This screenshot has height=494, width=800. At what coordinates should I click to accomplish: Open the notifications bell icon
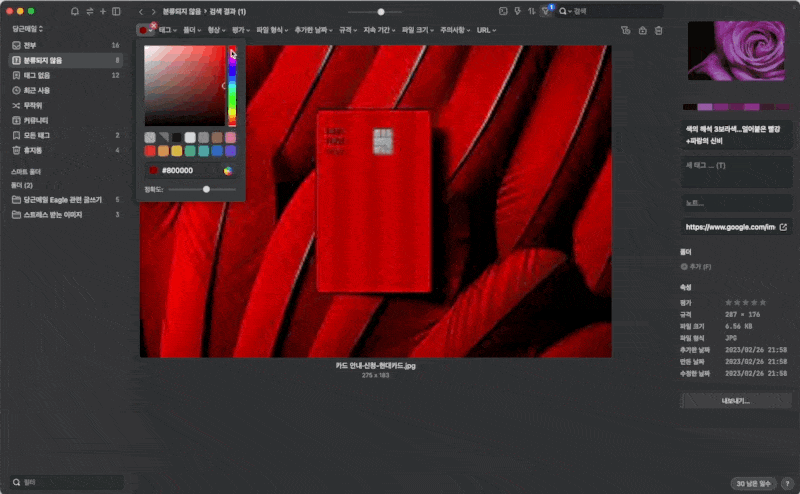pos(75,11)
